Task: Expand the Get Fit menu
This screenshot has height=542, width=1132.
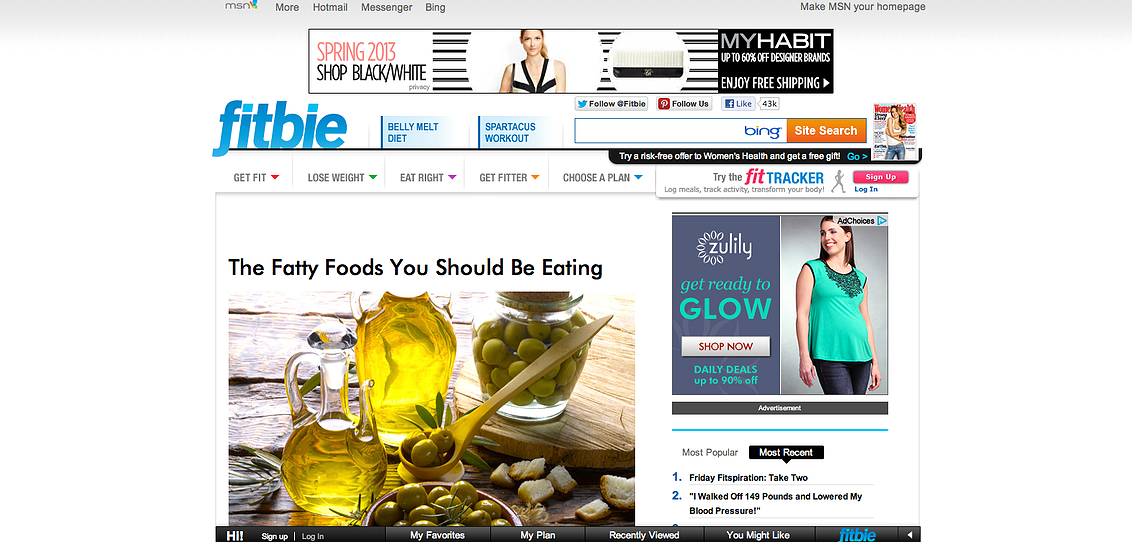Action: point(256,178)
